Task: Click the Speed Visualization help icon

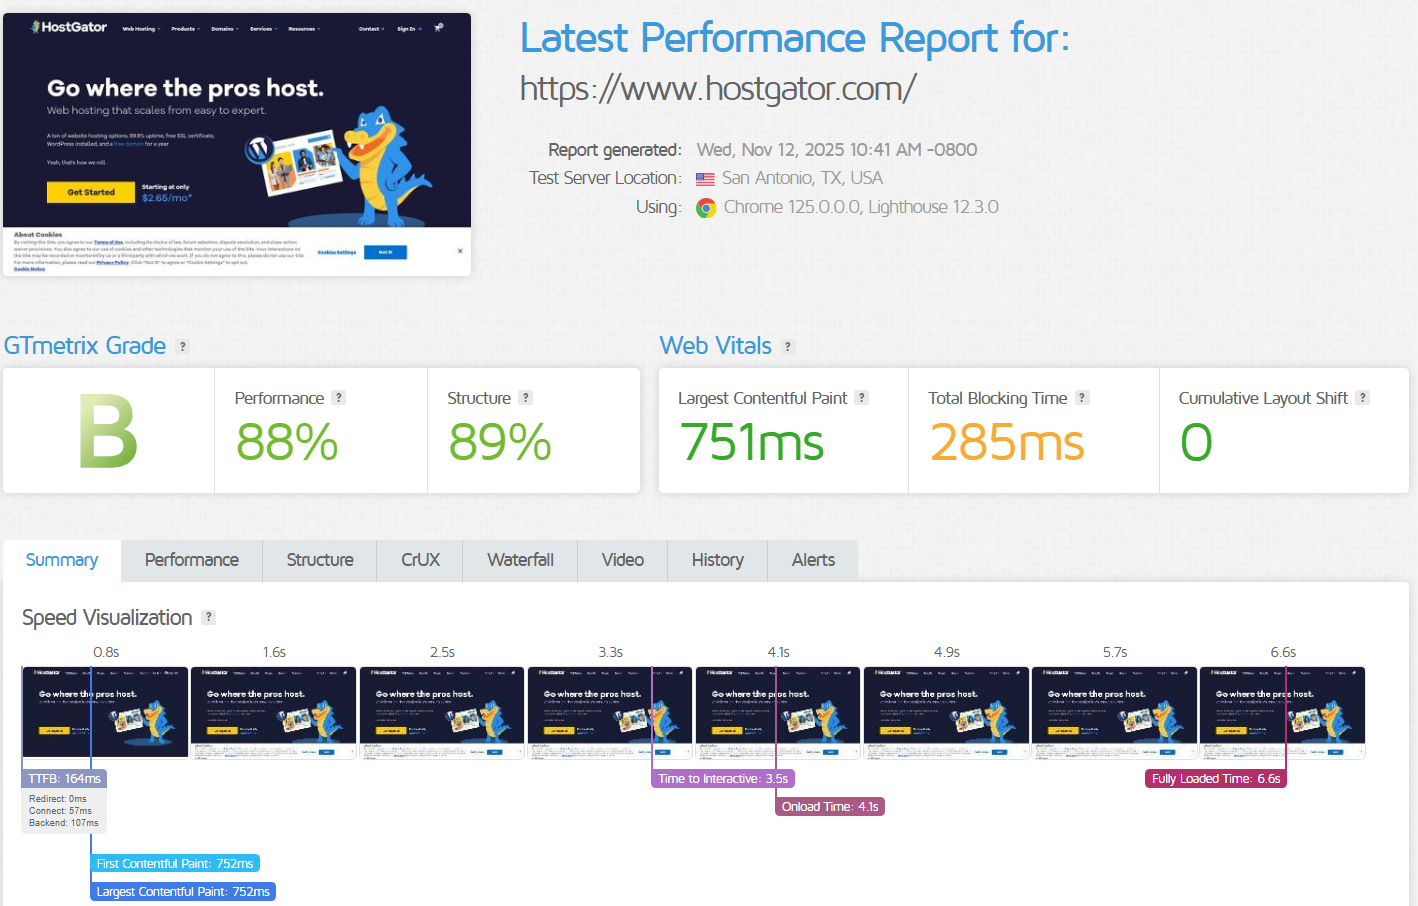Action: tap(208, 617)
